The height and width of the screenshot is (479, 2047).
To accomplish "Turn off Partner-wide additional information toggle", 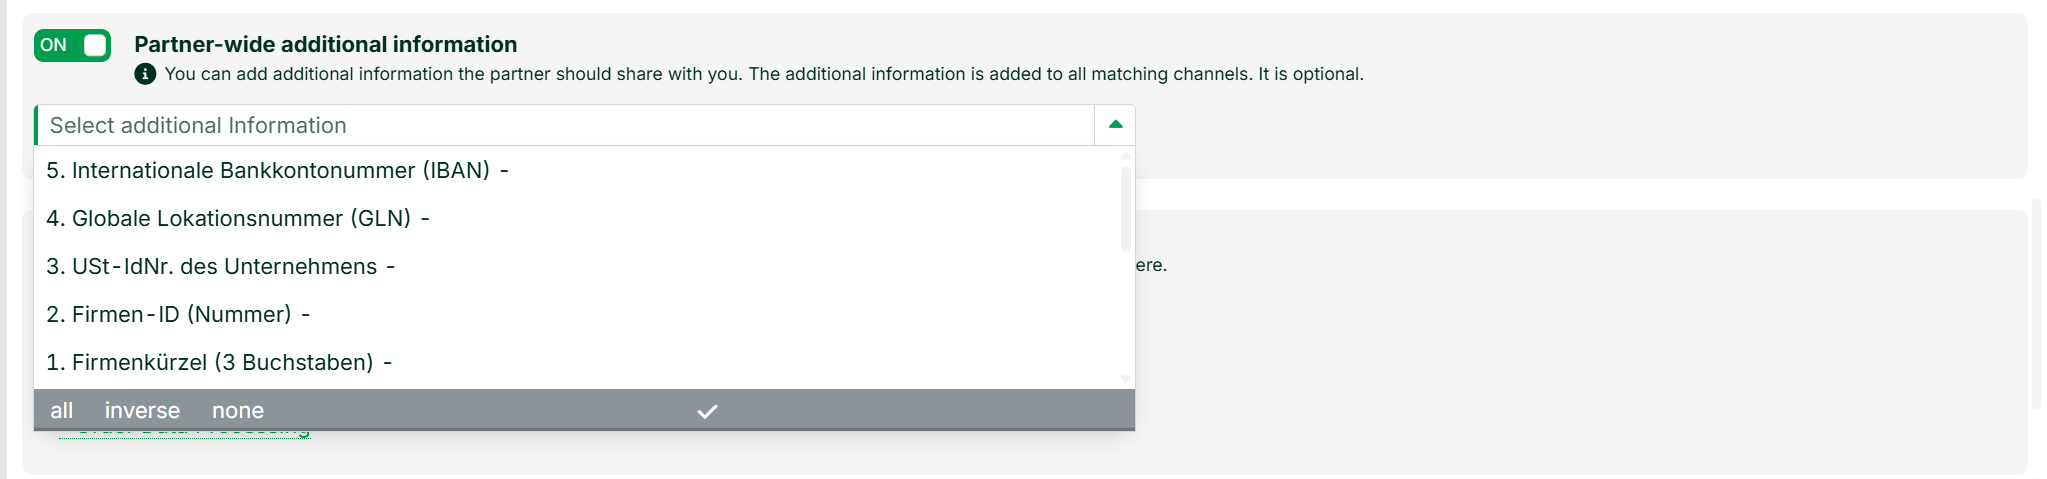I will coord(72,45).
